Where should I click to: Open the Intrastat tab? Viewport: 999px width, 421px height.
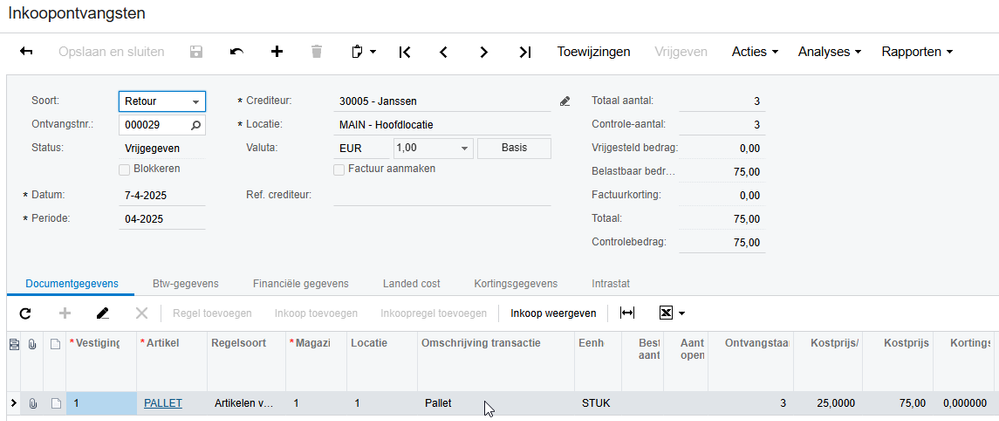[611, 283]
